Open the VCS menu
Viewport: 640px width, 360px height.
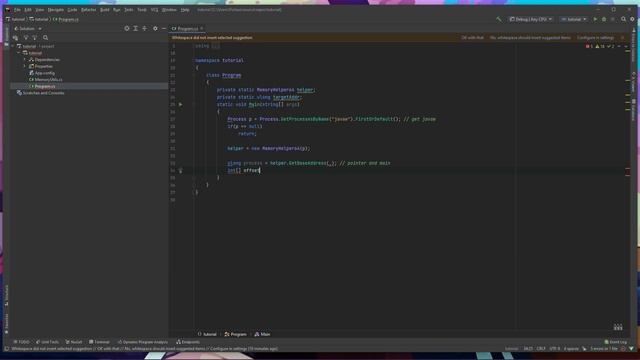coord(154,9)
